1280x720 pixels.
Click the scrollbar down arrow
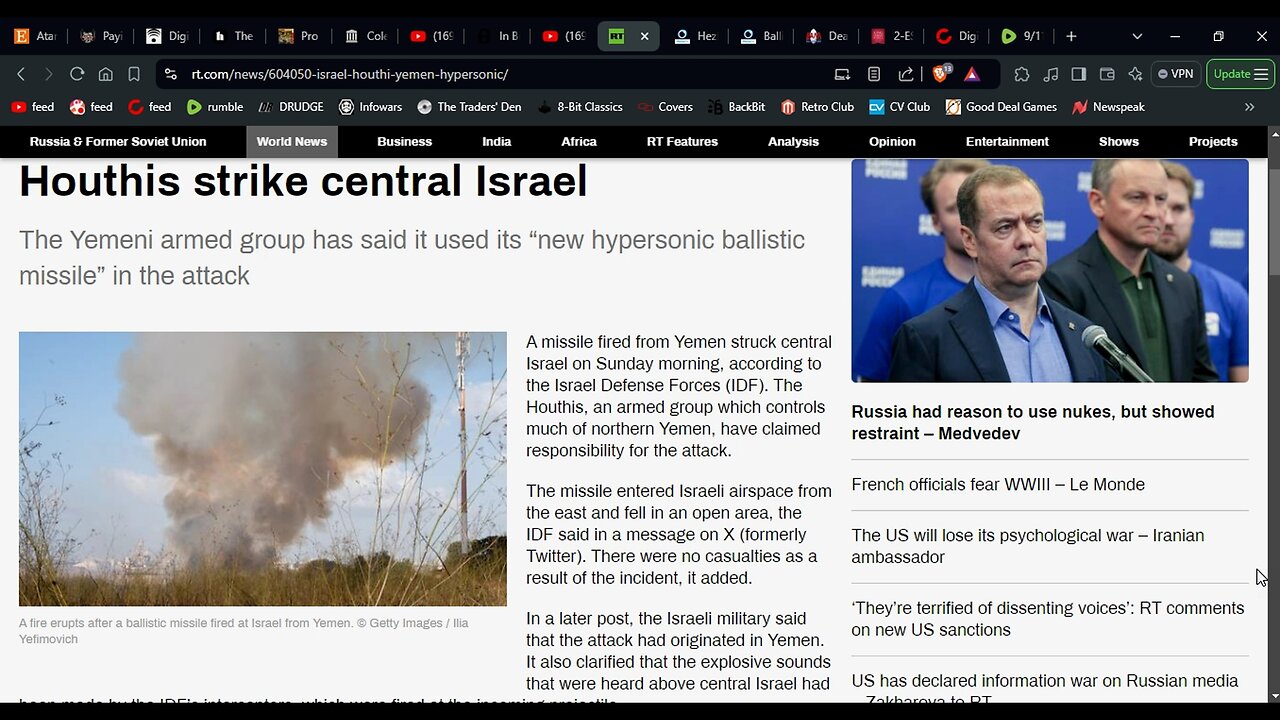[x=1274, y=697]
